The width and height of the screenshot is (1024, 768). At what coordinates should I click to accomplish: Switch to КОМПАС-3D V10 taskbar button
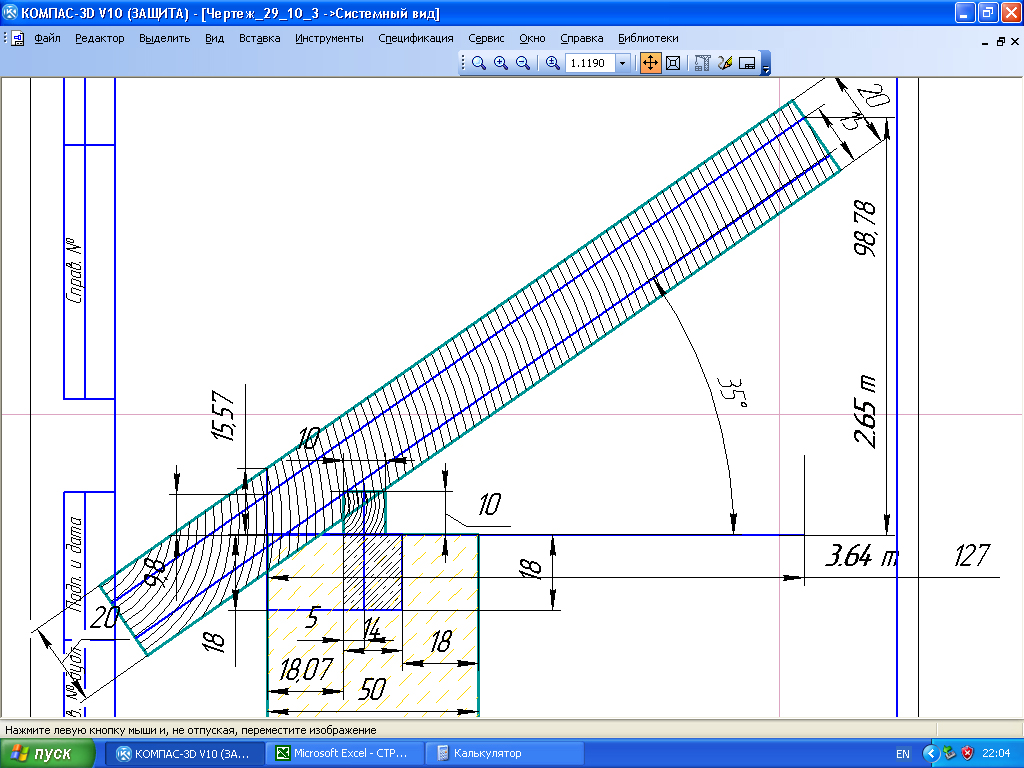pos(185,754)
